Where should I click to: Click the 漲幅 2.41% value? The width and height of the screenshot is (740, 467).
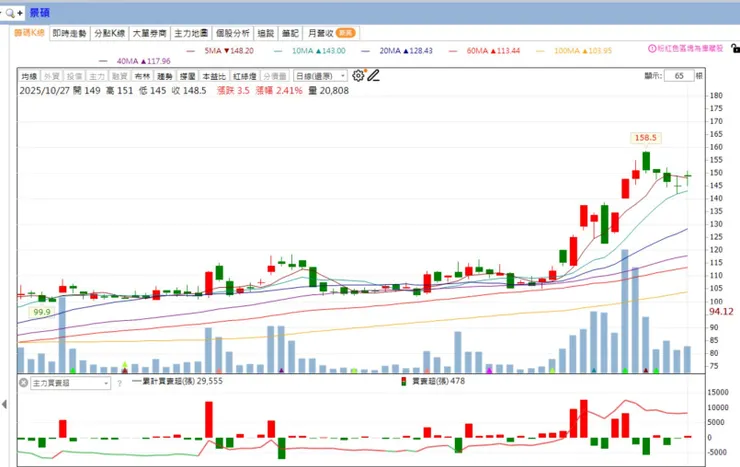pyautogui.click(x=279, y=91)
